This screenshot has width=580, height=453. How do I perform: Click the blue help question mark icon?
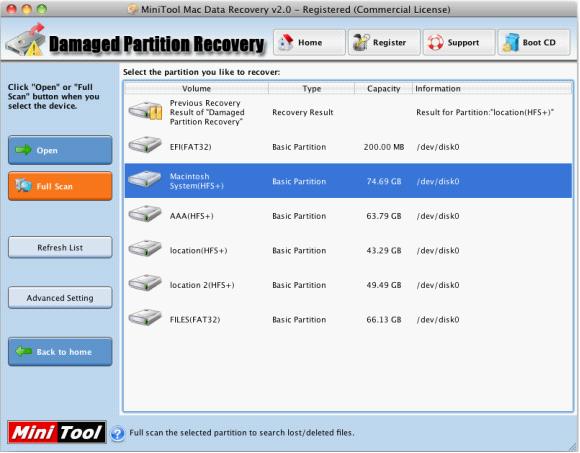(x=118, y=433)
